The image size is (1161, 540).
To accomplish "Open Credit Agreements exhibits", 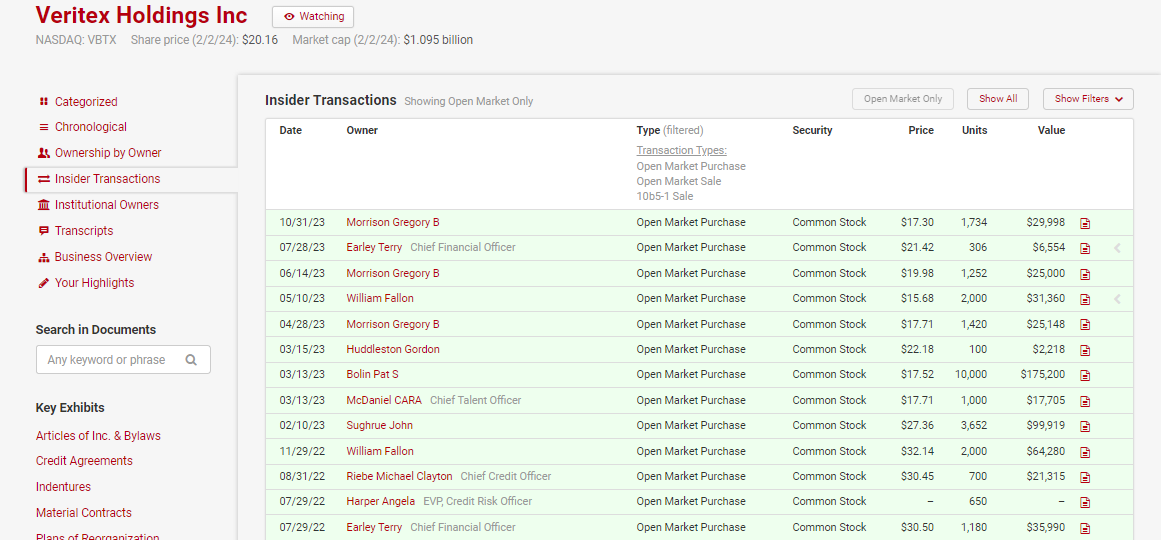I will pyautogui.click(x=84, y=461).
